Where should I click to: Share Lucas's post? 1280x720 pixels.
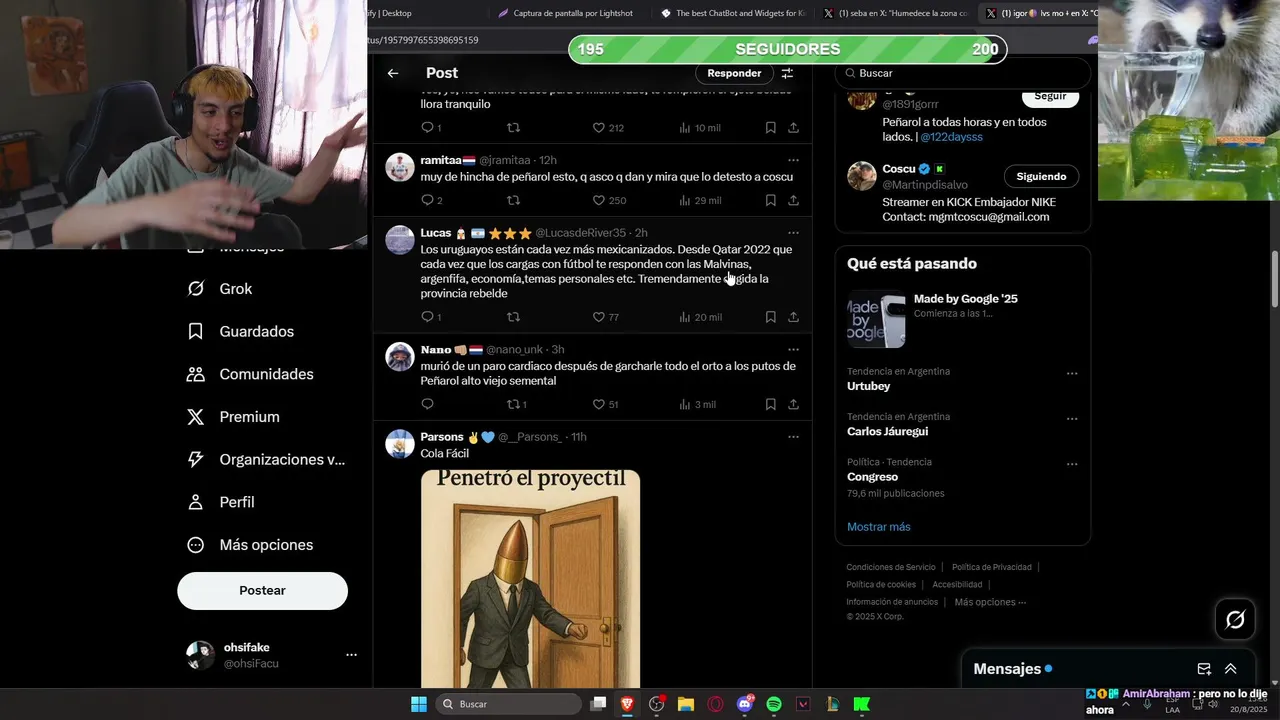tap(793, 317)
